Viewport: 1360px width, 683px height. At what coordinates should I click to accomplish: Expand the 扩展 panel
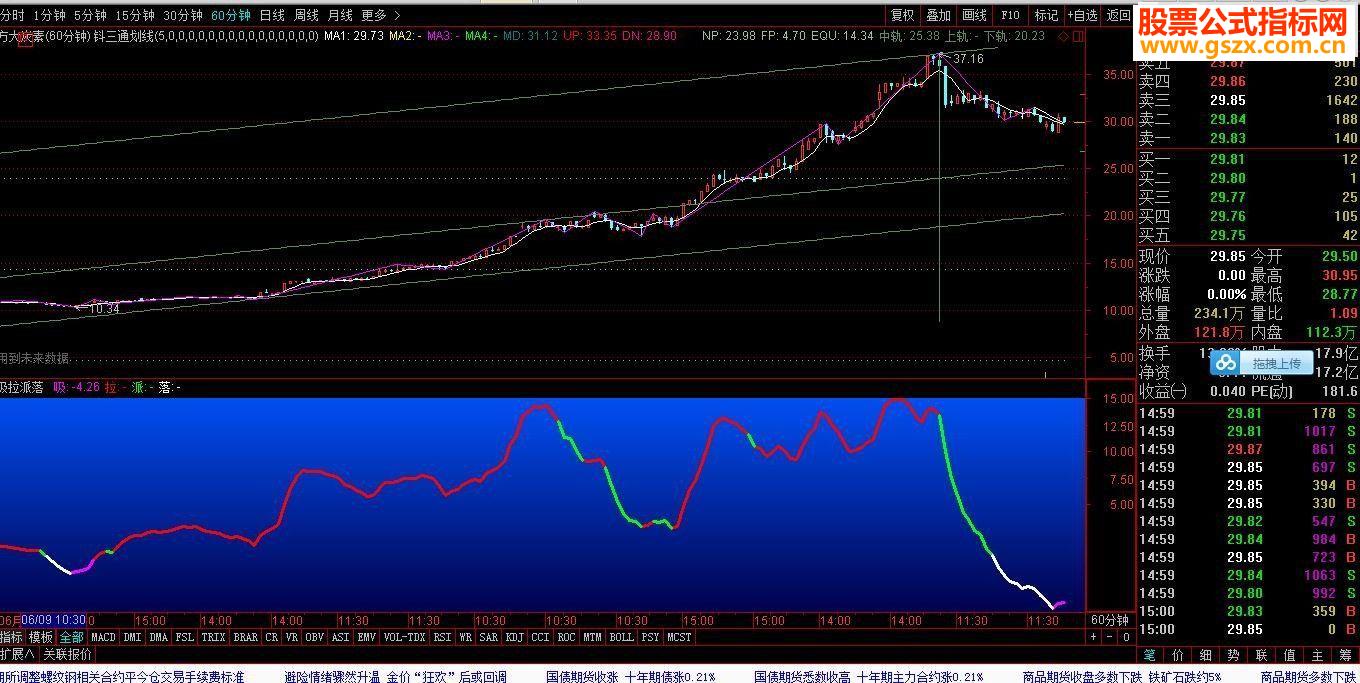[x=17, y=655]
